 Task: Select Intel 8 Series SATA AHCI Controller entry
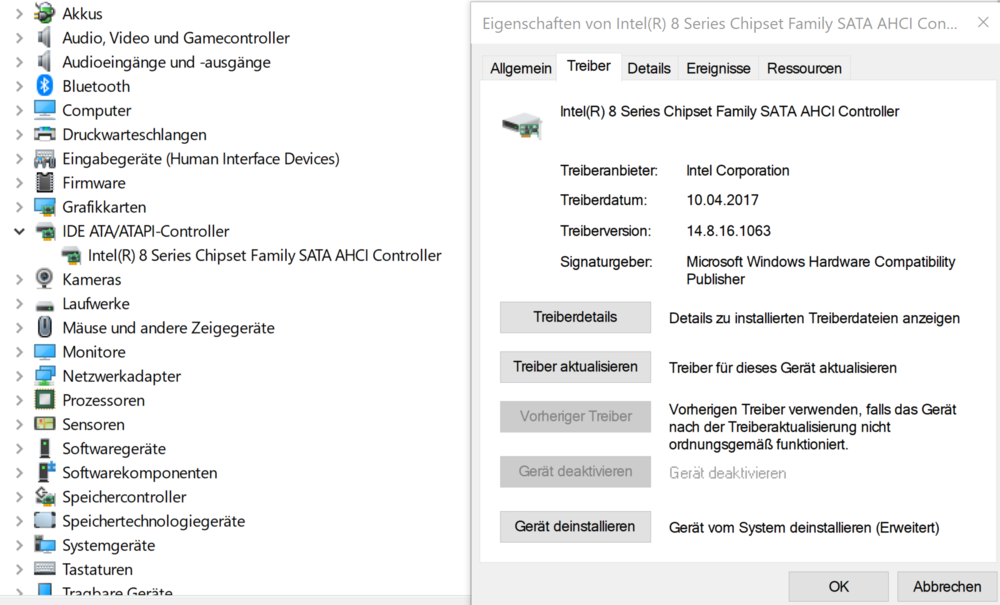click(264, 255)
